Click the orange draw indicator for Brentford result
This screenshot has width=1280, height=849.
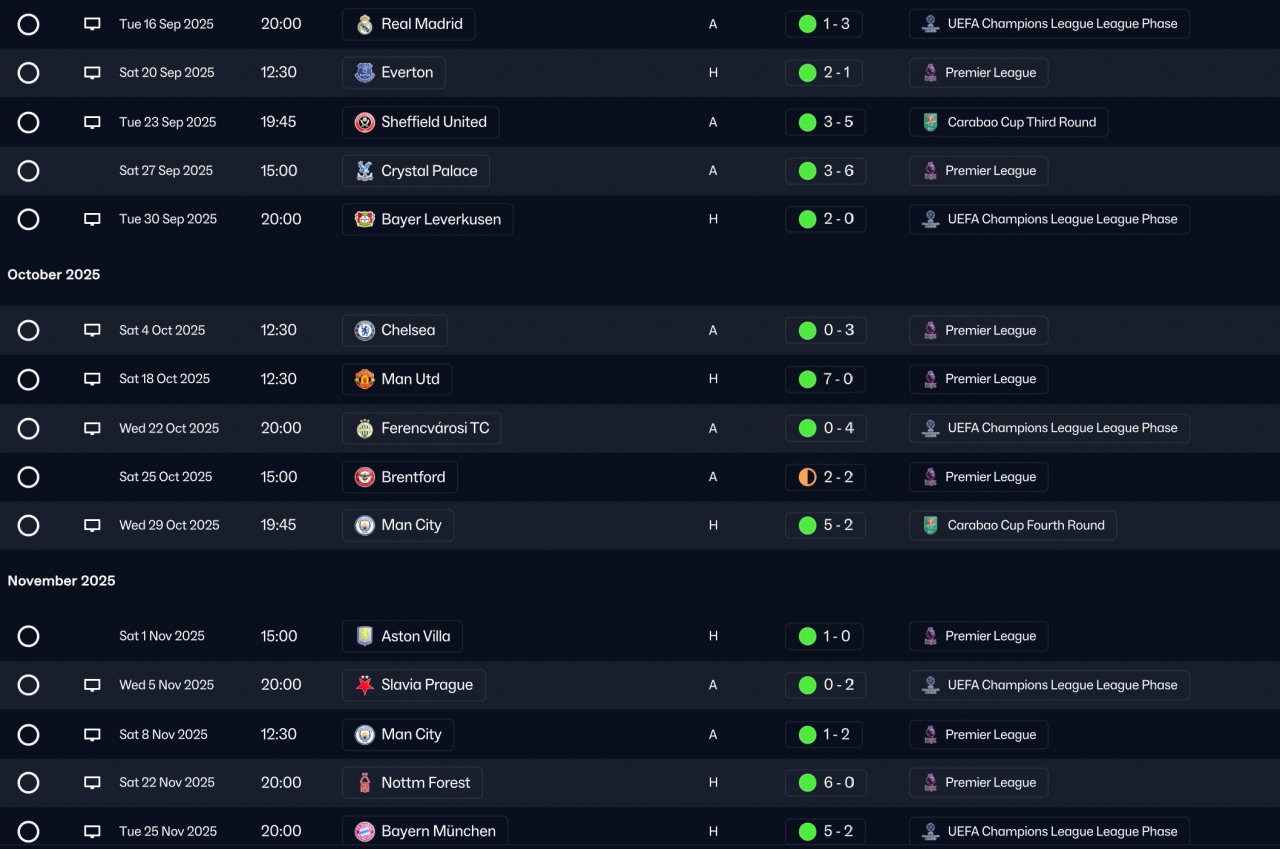(807, 477)
